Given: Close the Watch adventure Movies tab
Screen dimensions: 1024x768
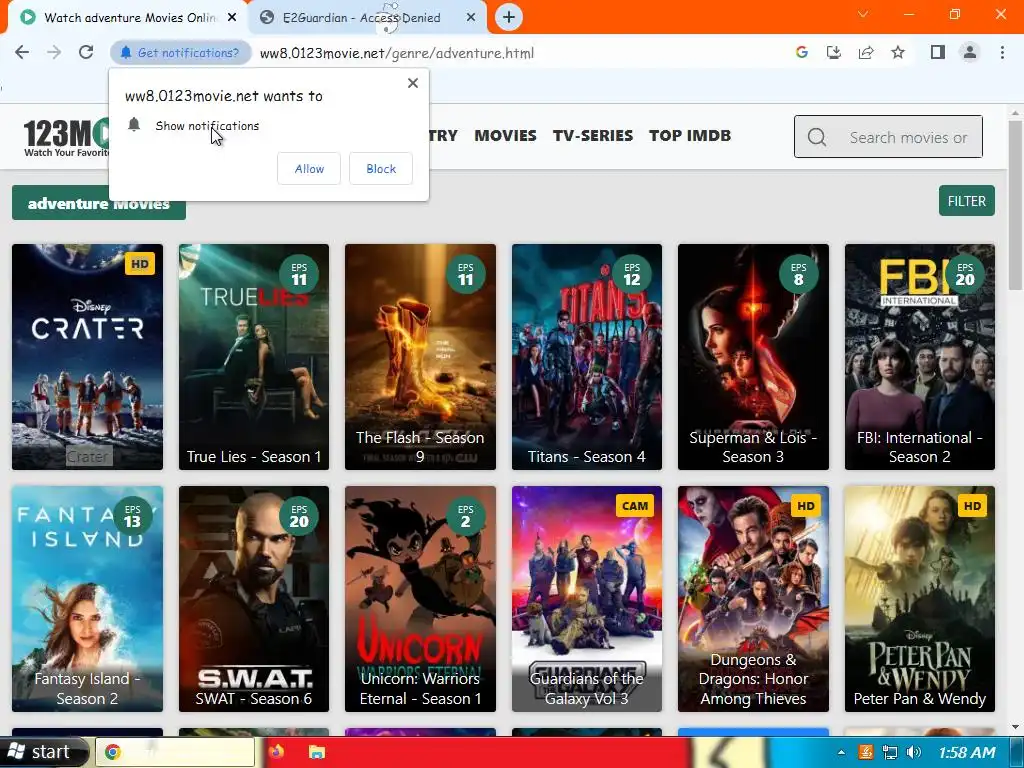Looking at the screenshot, I should (x=232, y=18).
